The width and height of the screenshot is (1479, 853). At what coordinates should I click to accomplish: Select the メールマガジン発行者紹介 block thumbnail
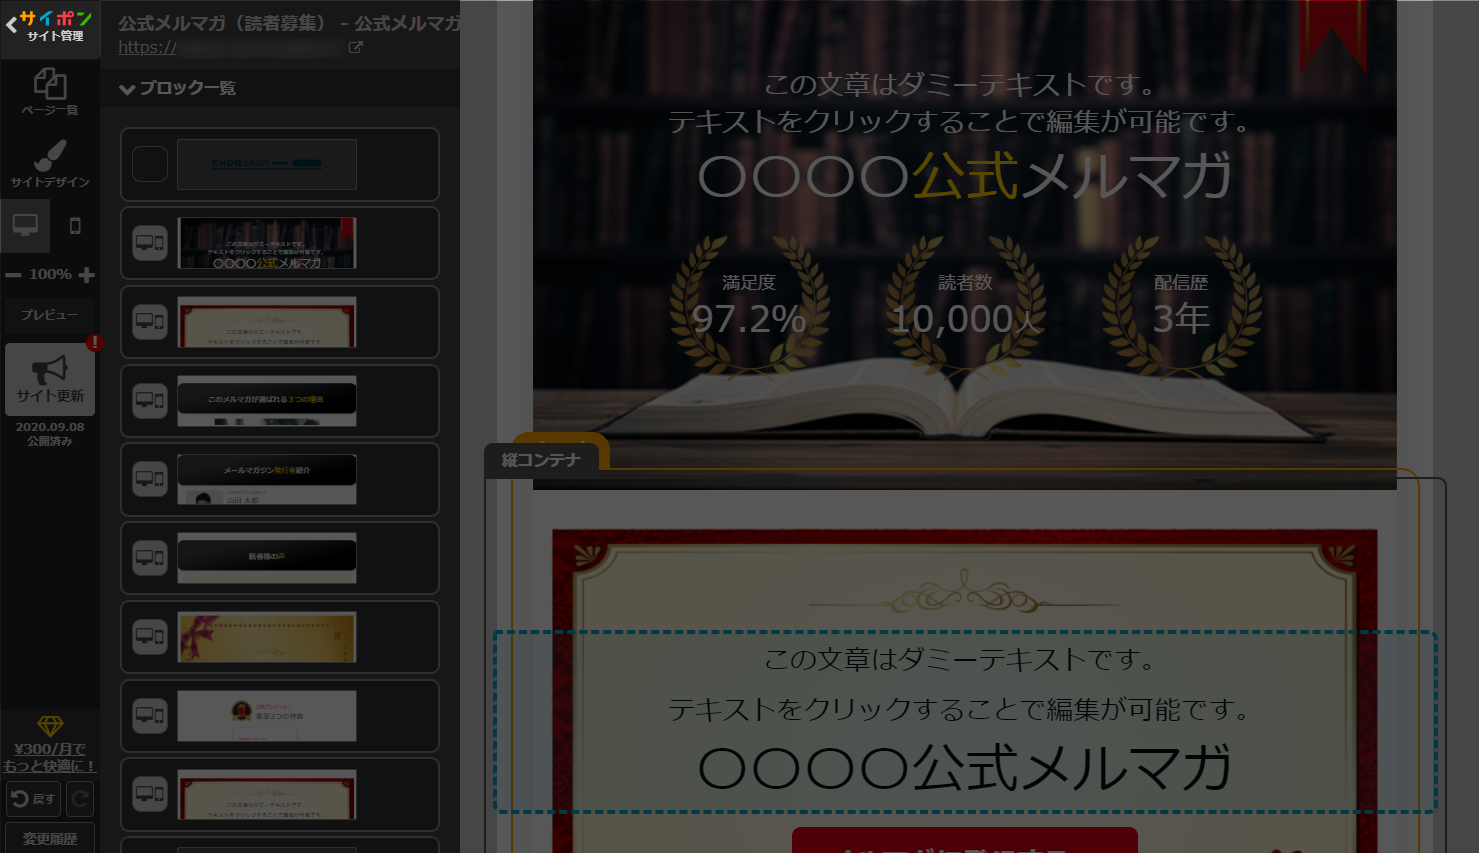point(267,480)
